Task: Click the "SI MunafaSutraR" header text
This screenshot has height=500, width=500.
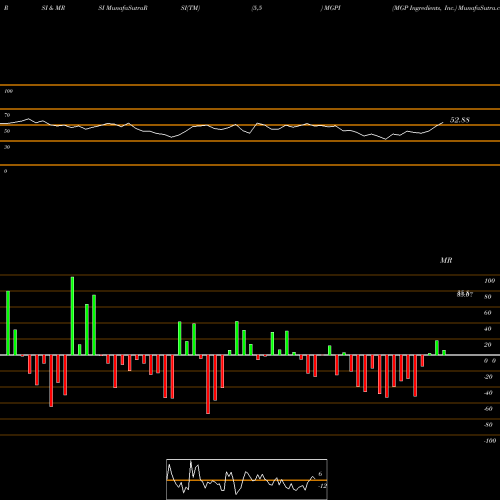Action: 123,8
